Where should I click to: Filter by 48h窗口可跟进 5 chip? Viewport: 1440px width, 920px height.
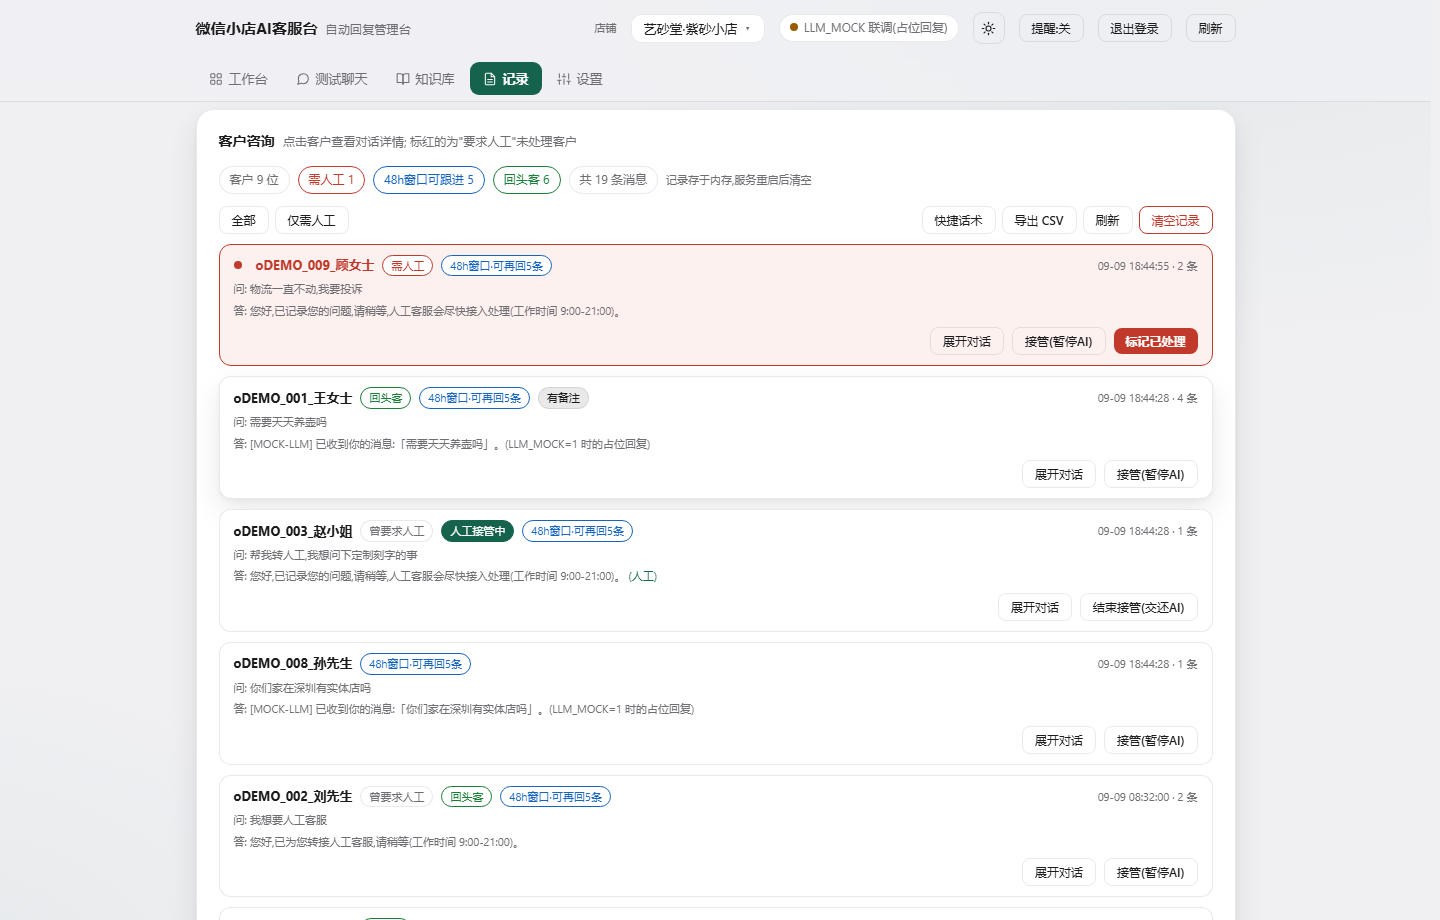tap(429, 180)
